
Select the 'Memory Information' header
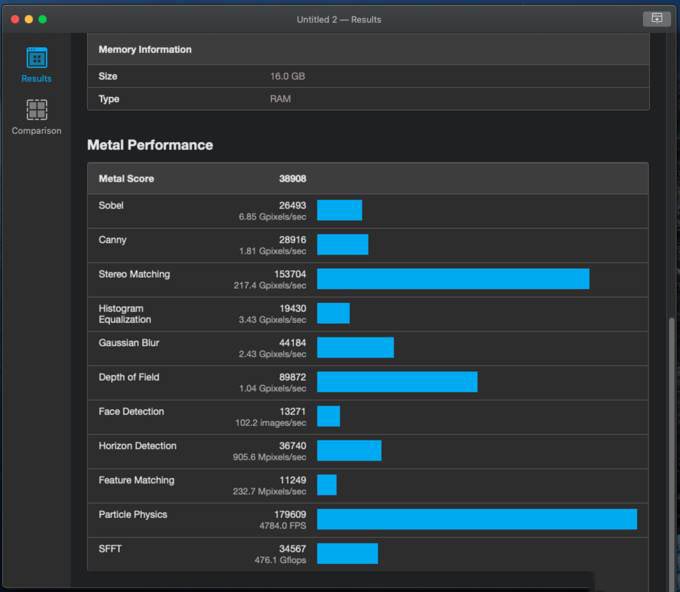[145, 49]
